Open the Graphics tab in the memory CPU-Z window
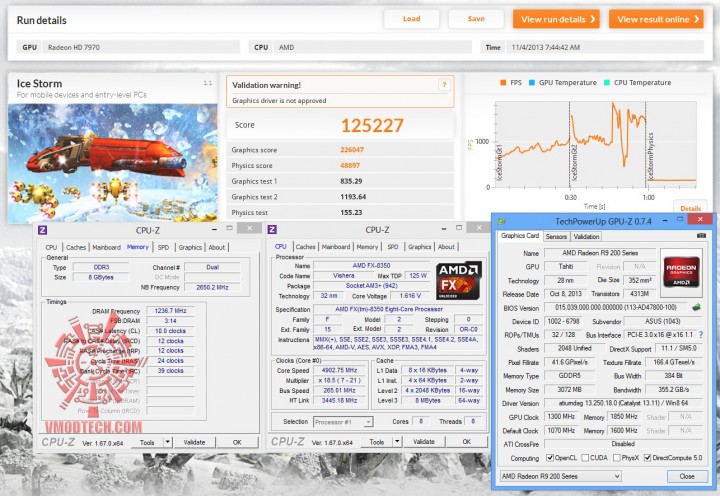 click(x=191, y=247)
